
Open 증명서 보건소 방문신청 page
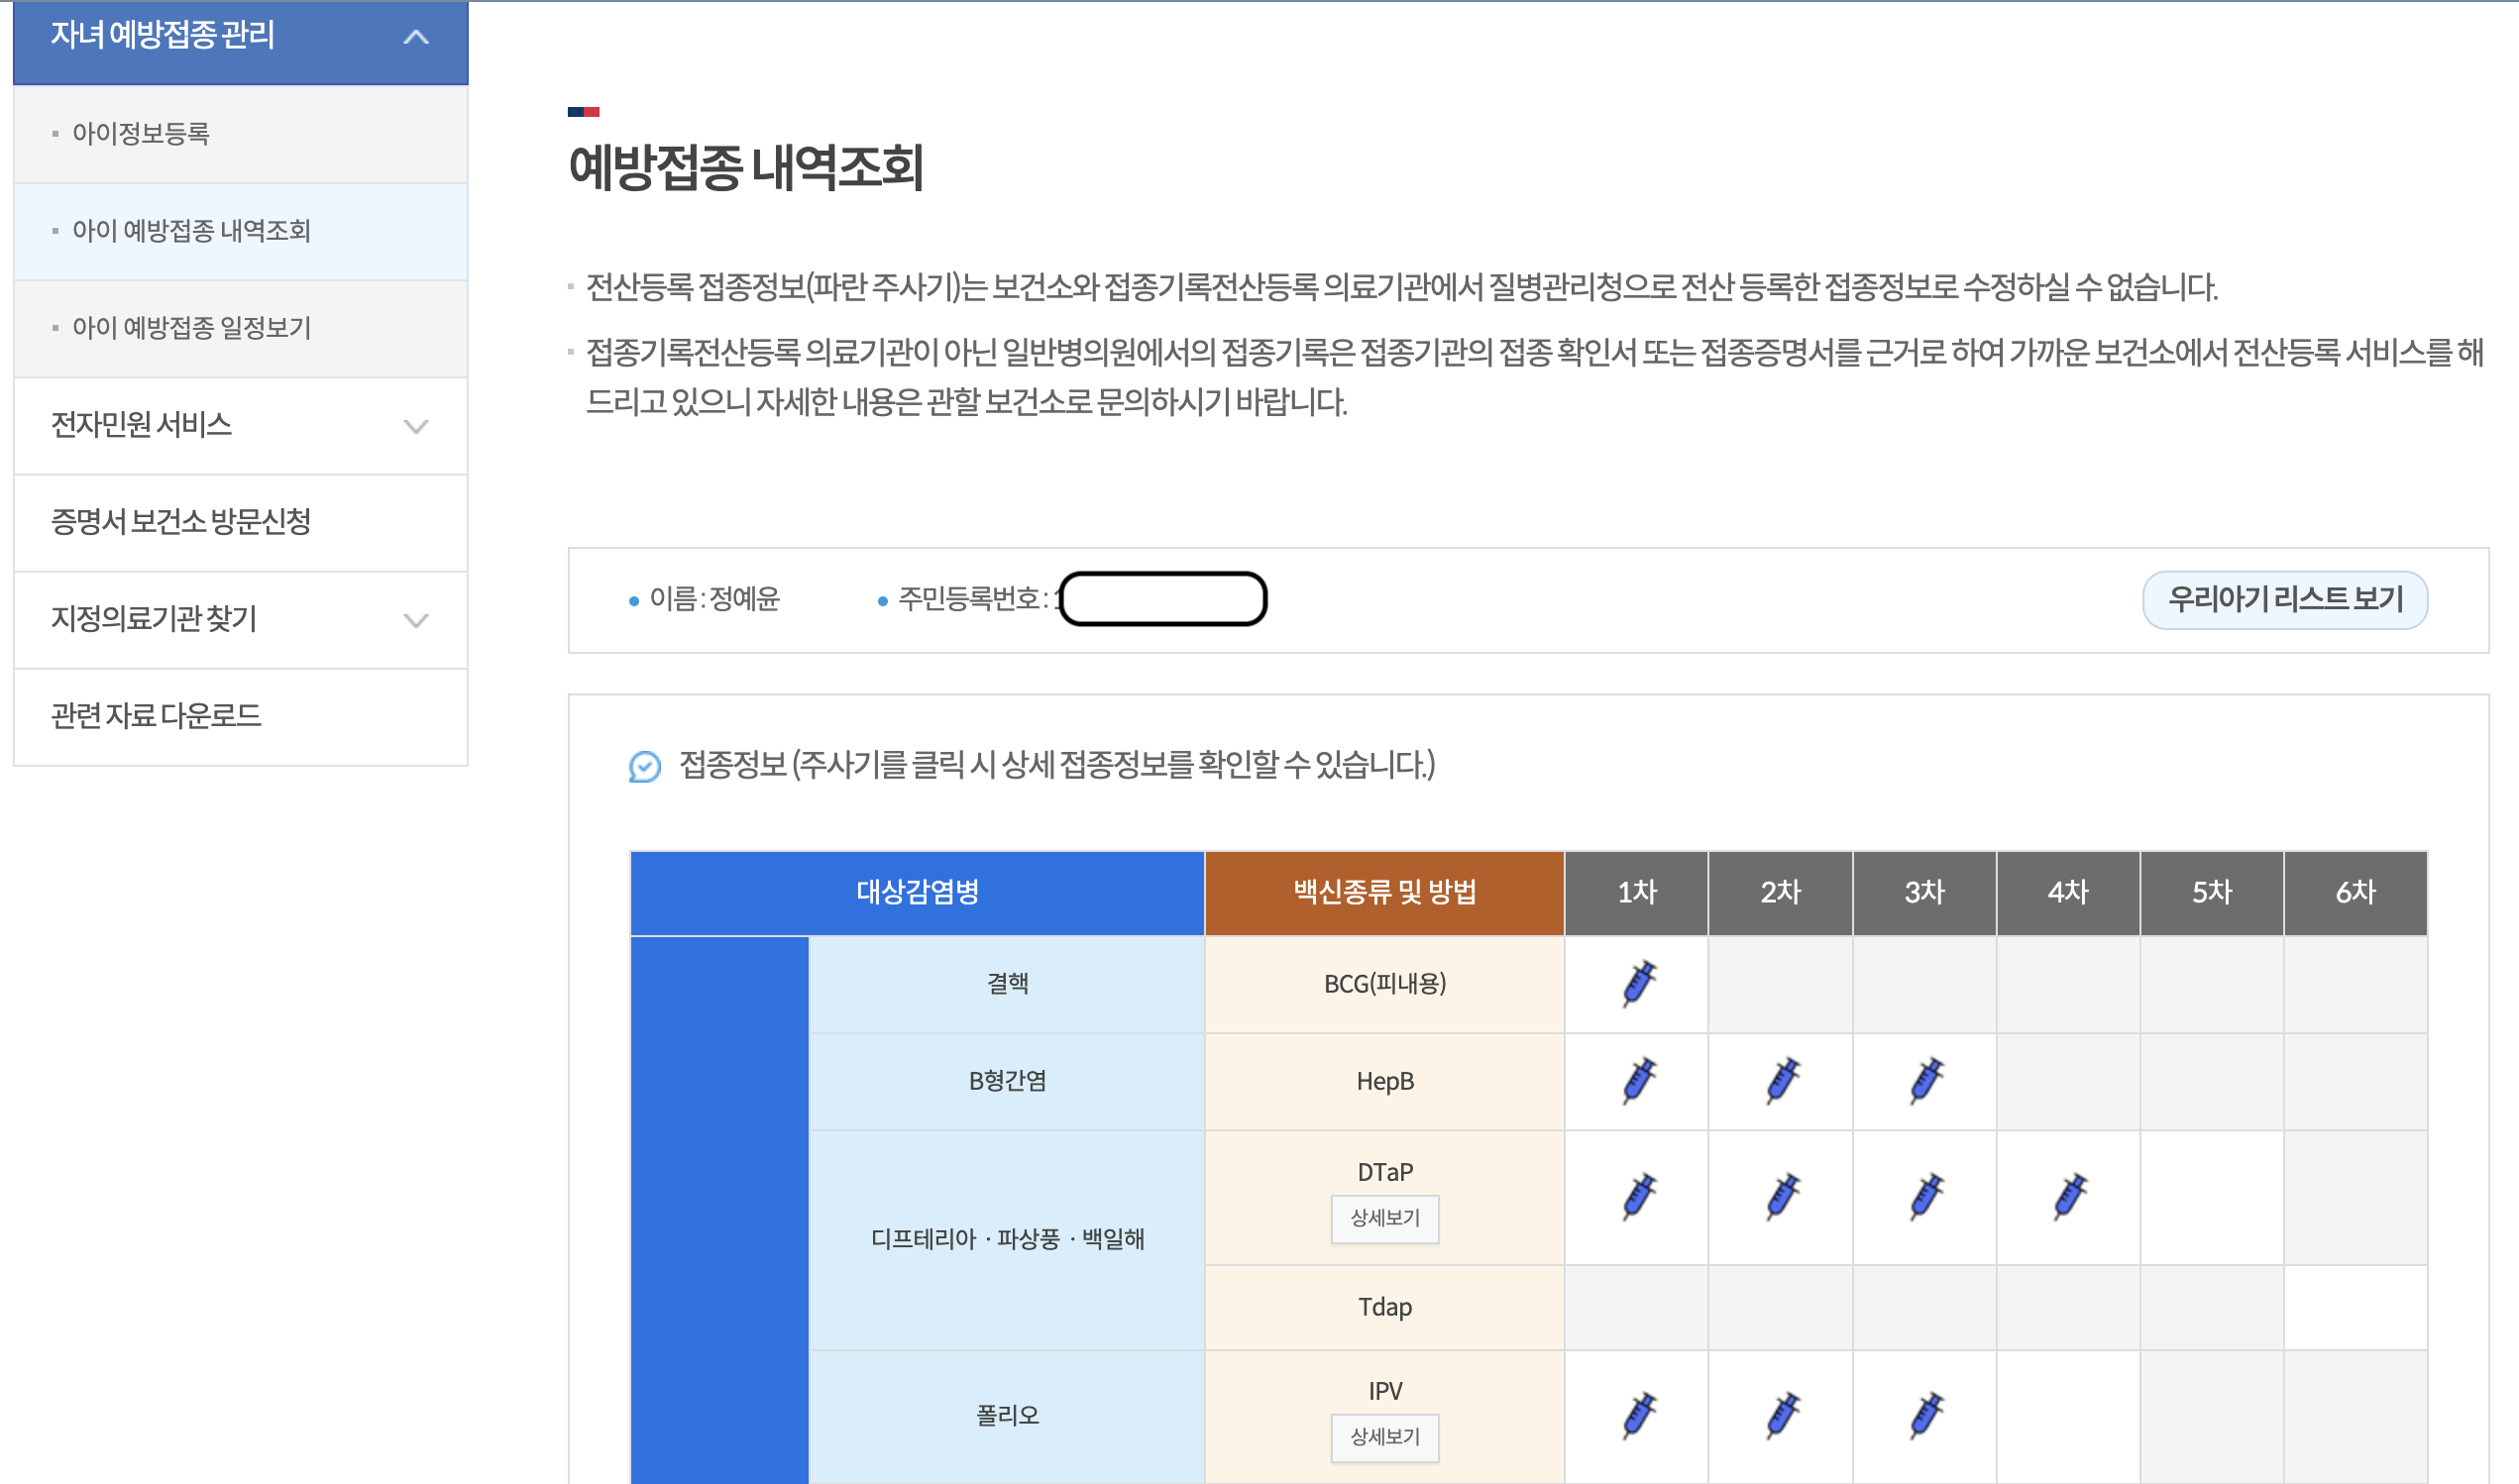tap(181, 522)
